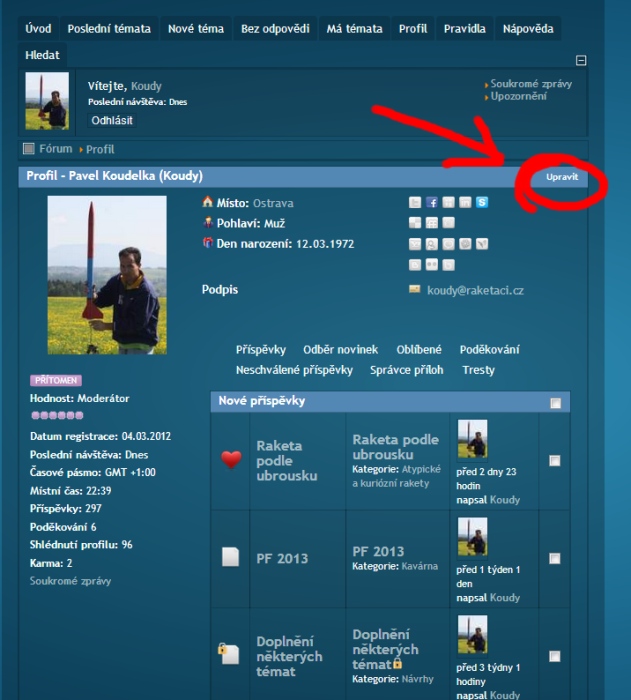Check the select-all box in Nové příspěvky header
The width and height of the screenshot is (631, 700).
pyautogui.click(x=556, y=403)
